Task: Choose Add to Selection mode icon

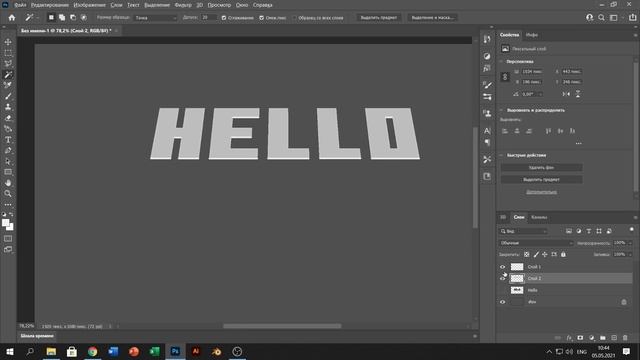Action: click(x=62, y=18)
